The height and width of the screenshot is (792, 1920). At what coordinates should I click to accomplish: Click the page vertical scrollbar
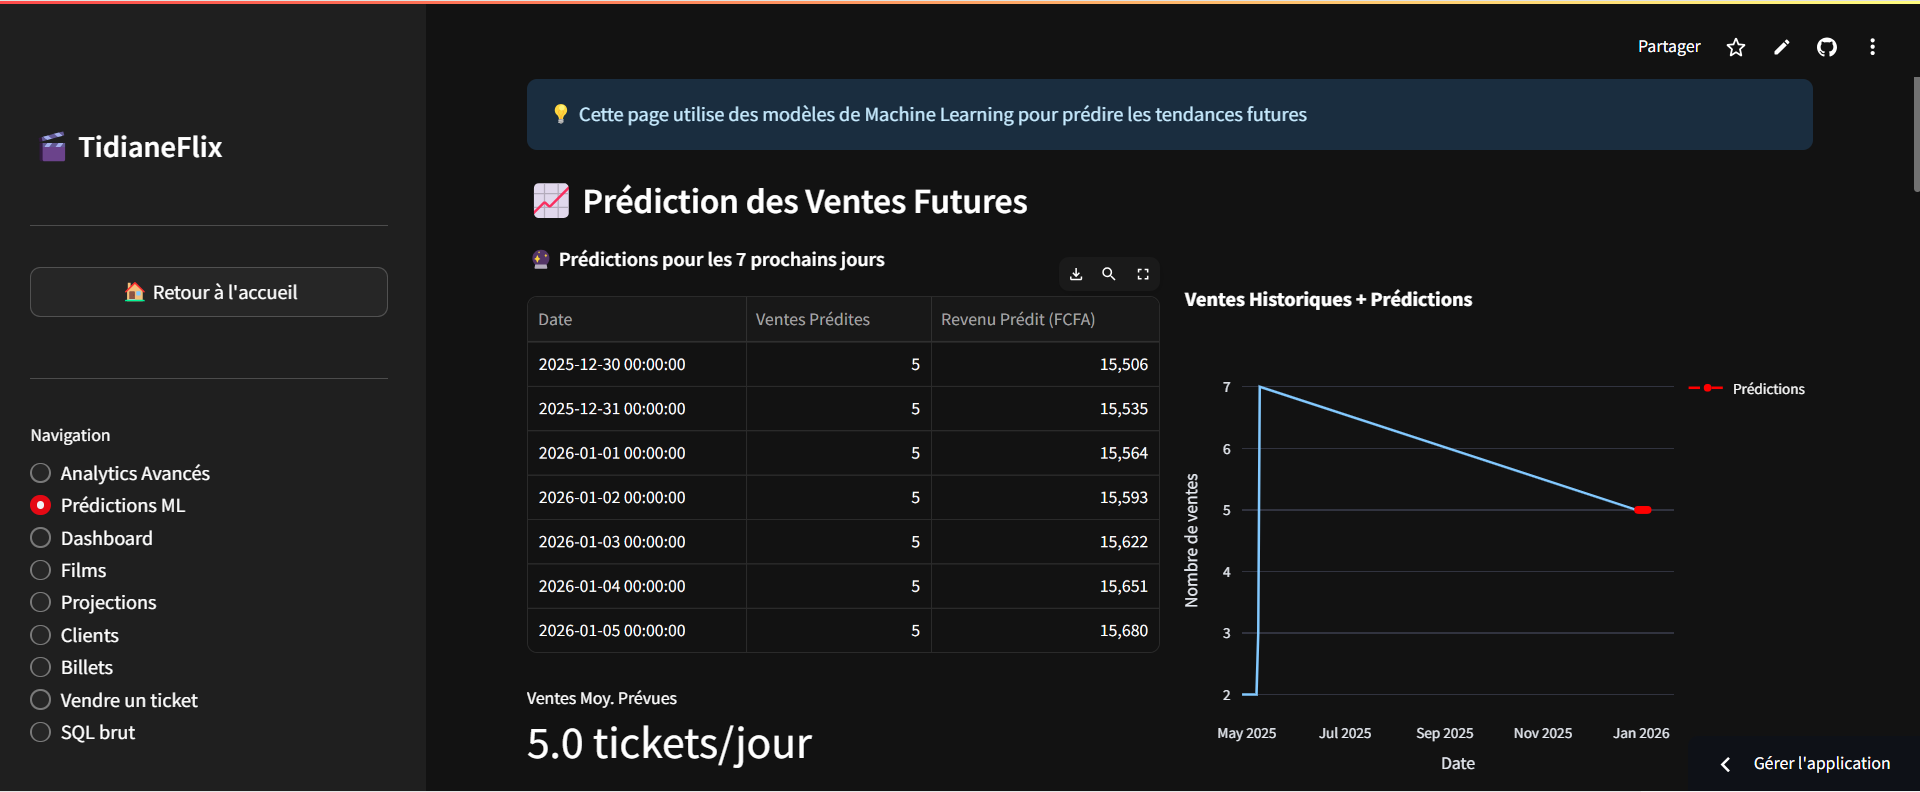(1915, 135)
